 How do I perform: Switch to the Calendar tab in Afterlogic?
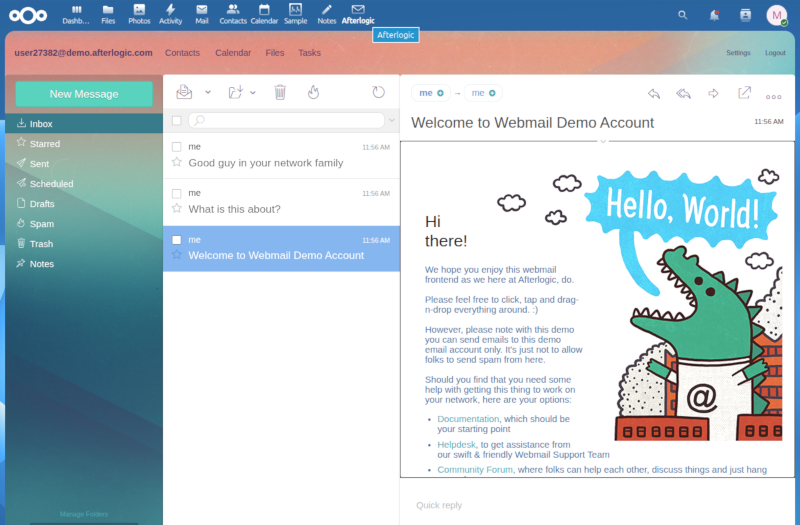pyautogui.click(x=233, y=53)
